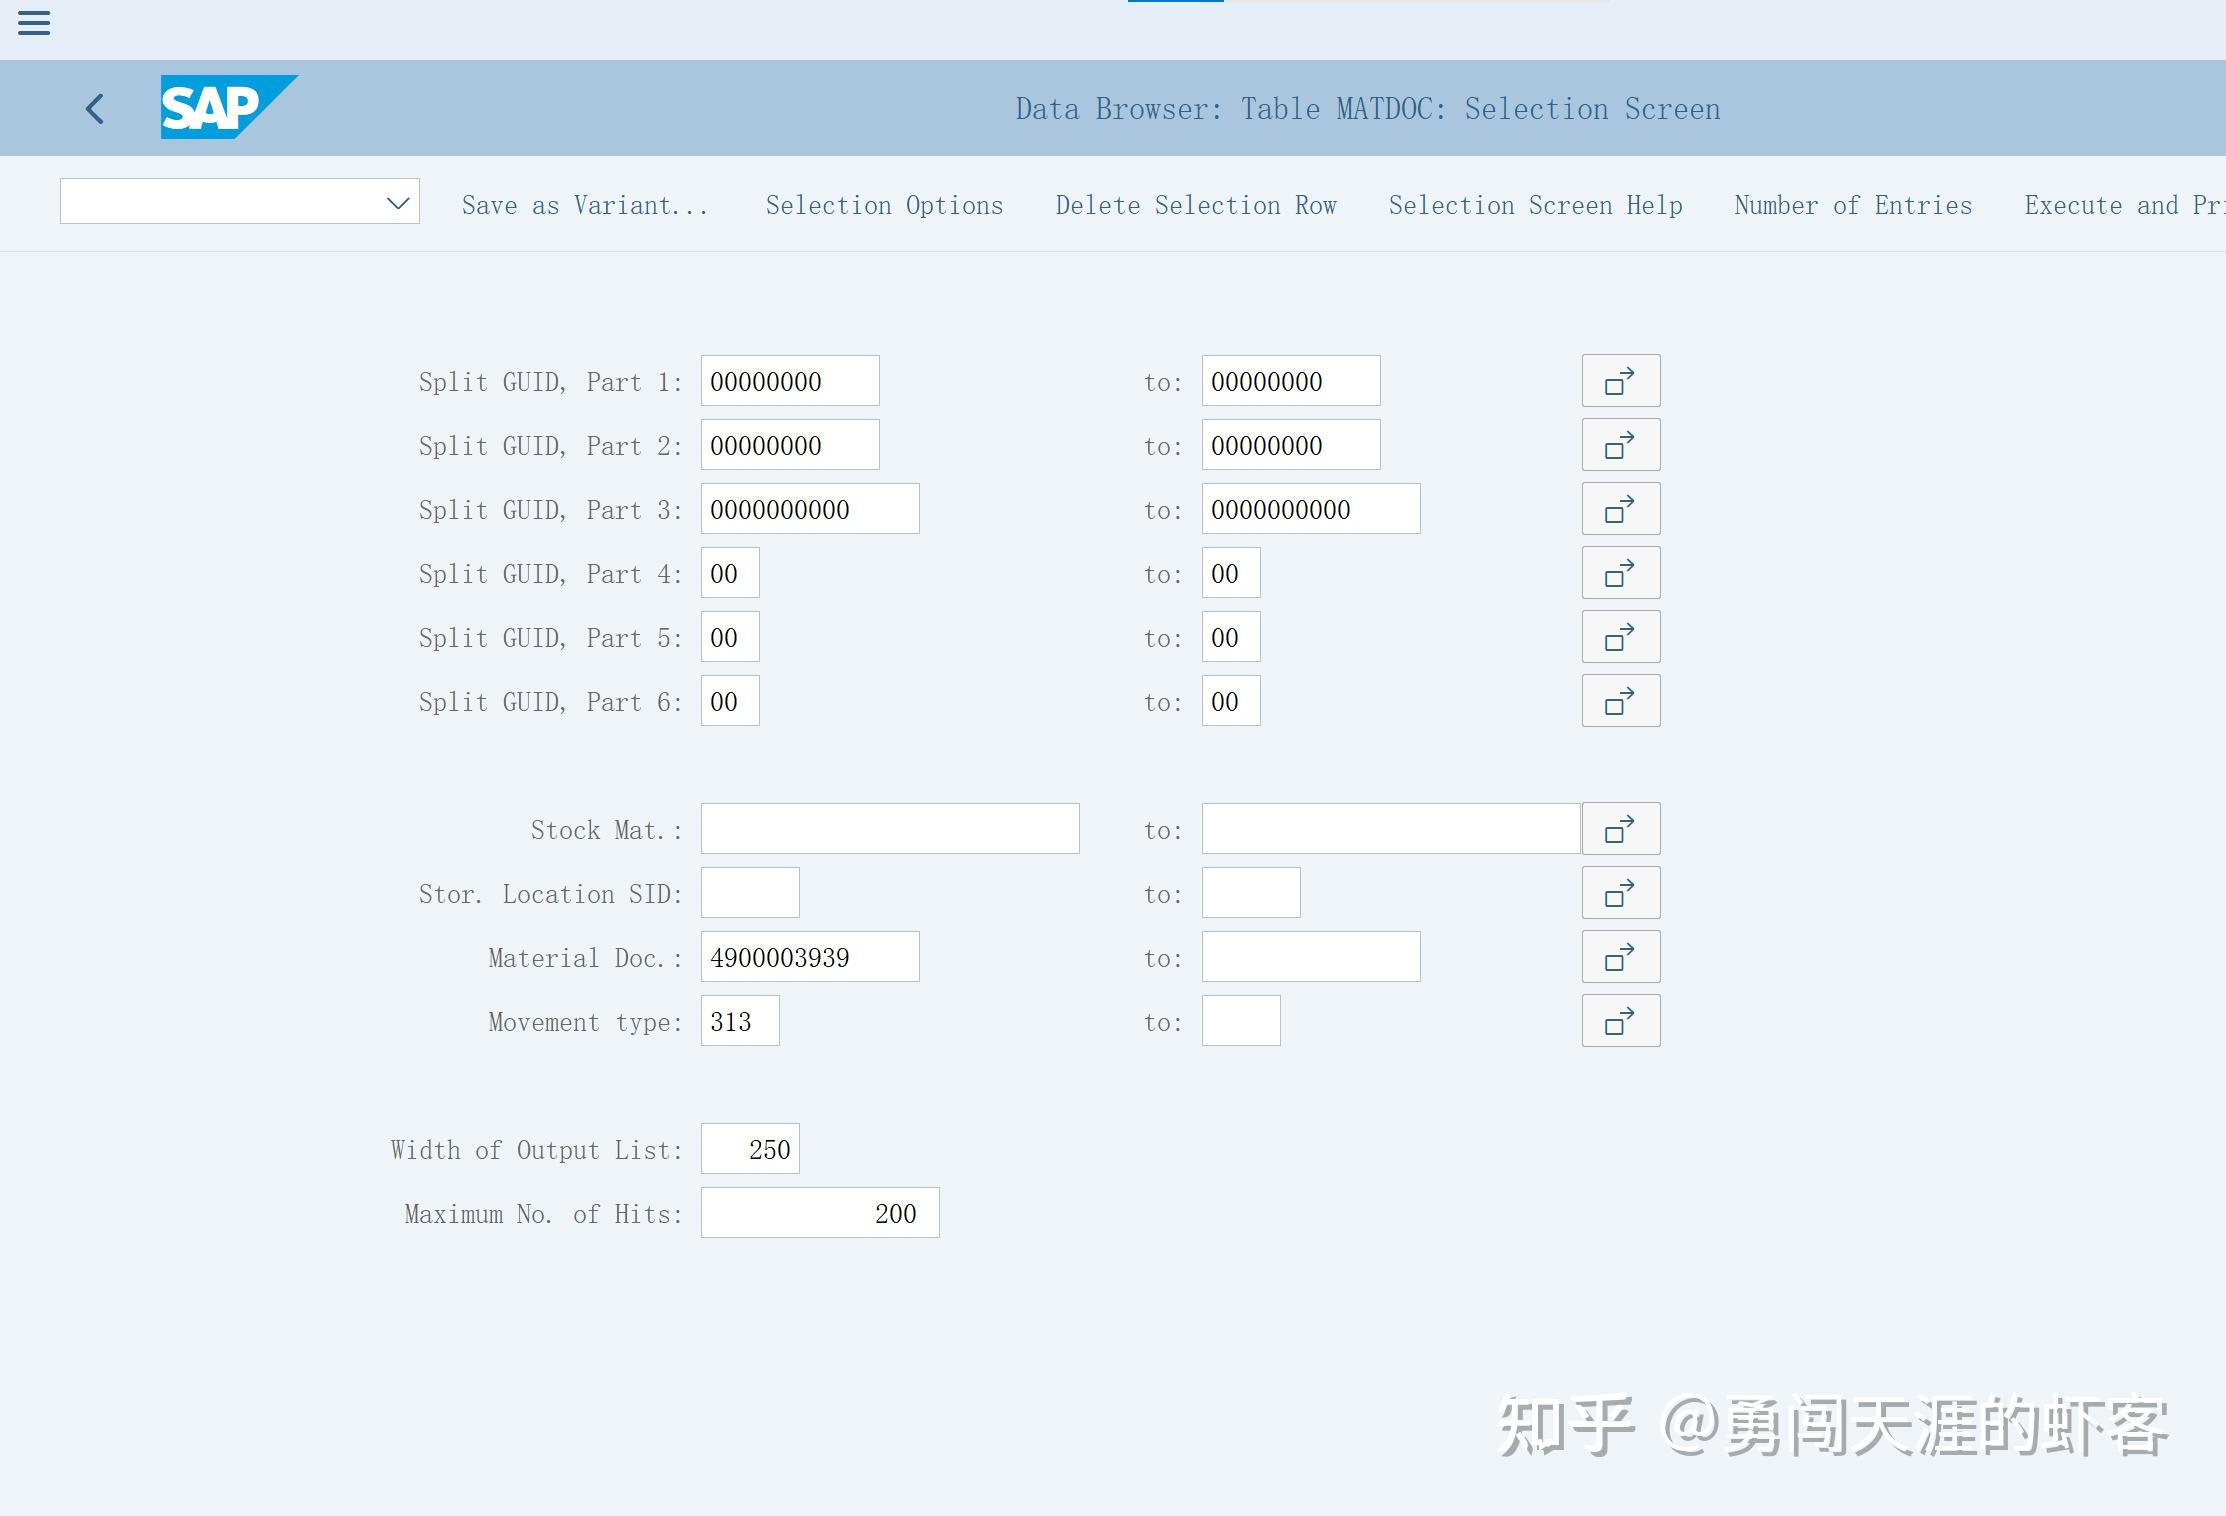
Task: Open multiple selection for Split GUID Part 6
Action: click(x=1620, y=701)
